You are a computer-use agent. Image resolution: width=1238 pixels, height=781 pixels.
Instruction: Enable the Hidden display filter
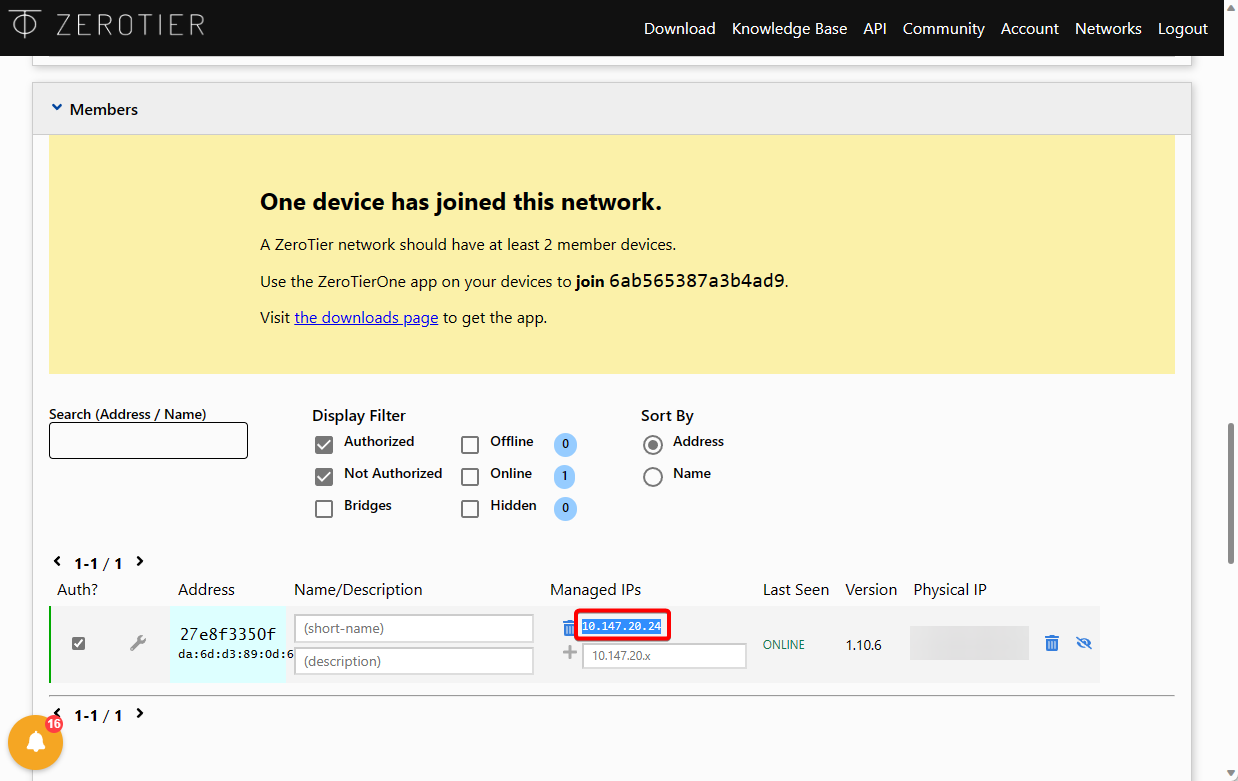pyautogui.click(x=470, y=508)
